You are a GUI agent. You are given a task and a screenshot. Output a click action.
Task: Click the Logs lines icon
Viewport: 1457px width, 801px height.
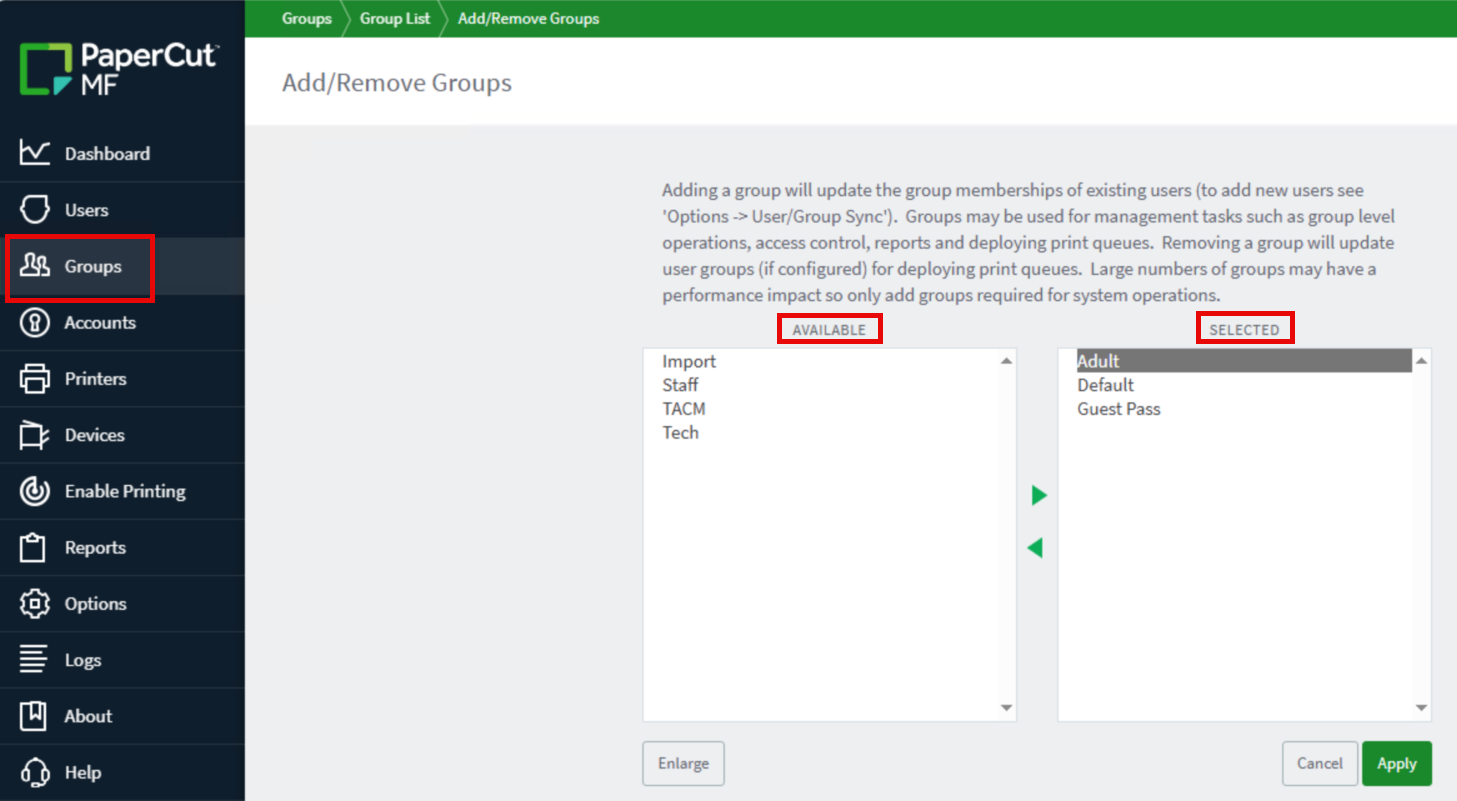(x=35, y=660)
